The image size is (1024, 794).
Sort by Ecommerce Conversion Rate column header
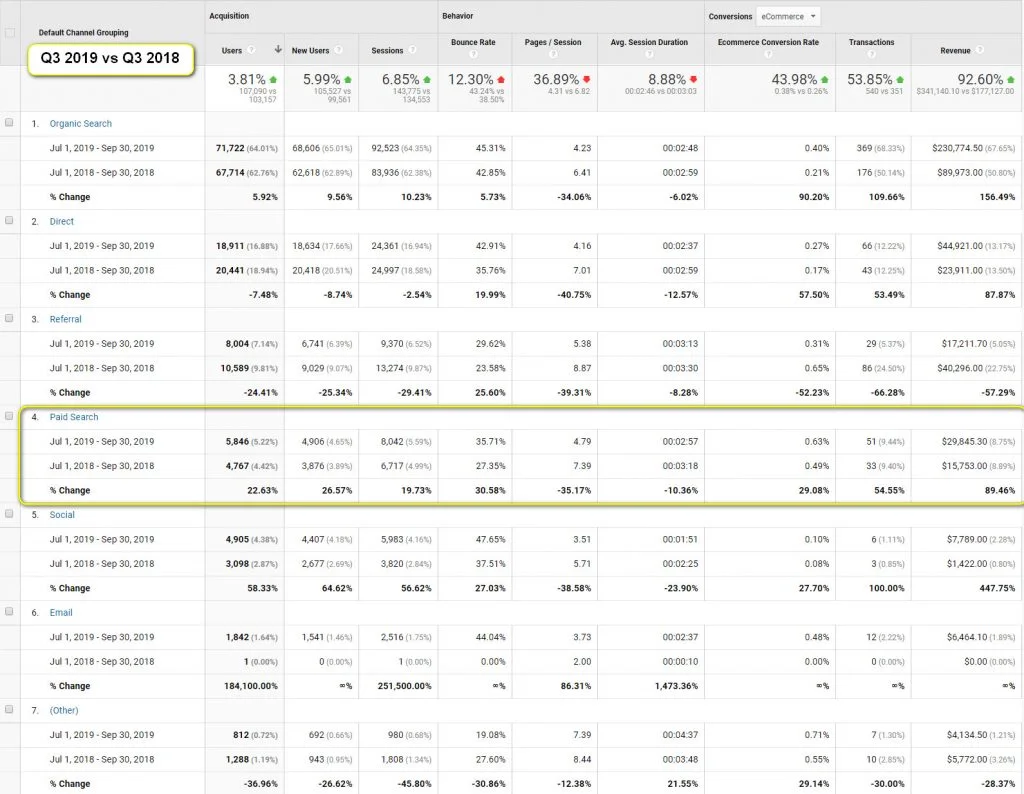768,42
